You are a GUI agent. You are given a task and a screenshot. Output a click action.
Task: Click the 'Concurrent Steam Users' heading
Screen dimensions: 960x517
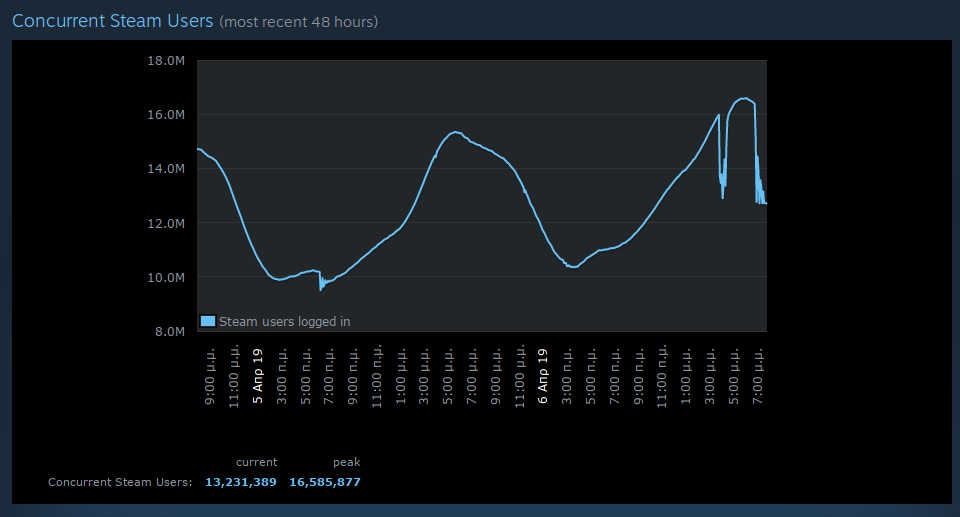point(113,21)
